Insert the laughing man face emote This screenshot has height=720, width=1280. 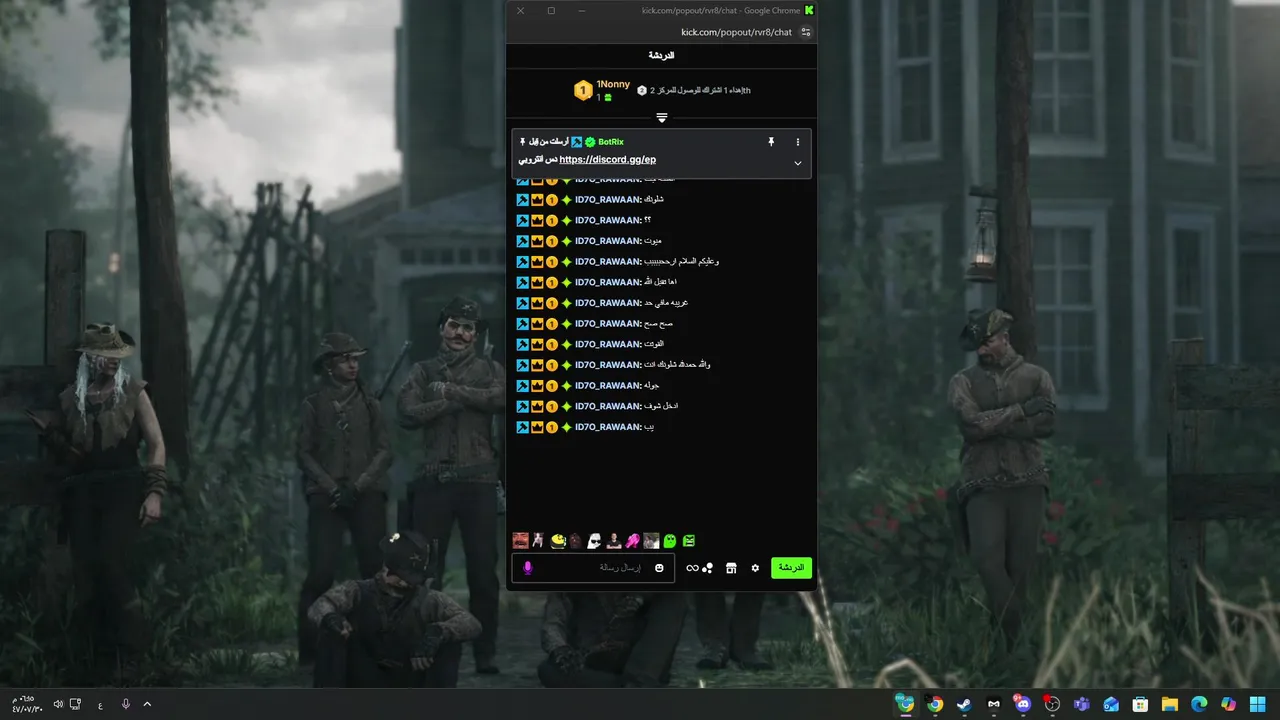[520, 541]
